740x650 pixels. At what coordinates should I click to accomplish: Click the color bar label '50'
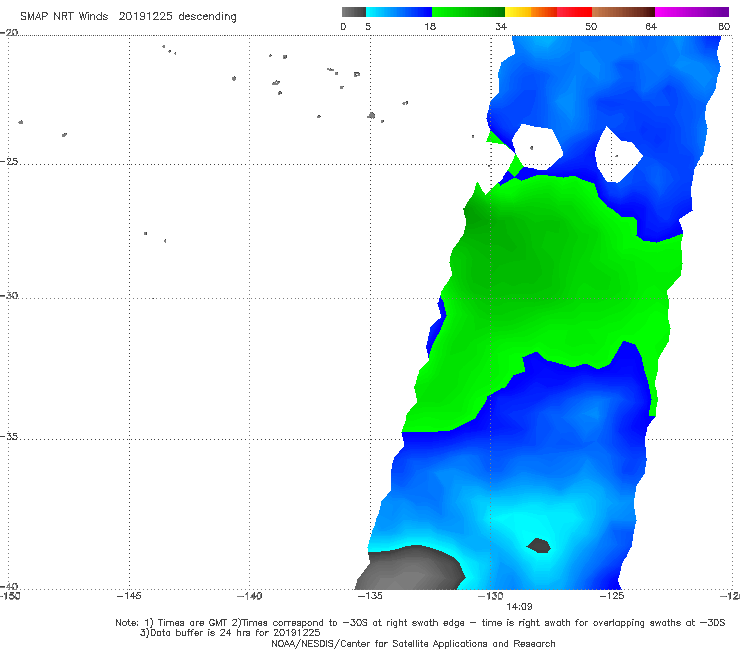coord(591,26)
